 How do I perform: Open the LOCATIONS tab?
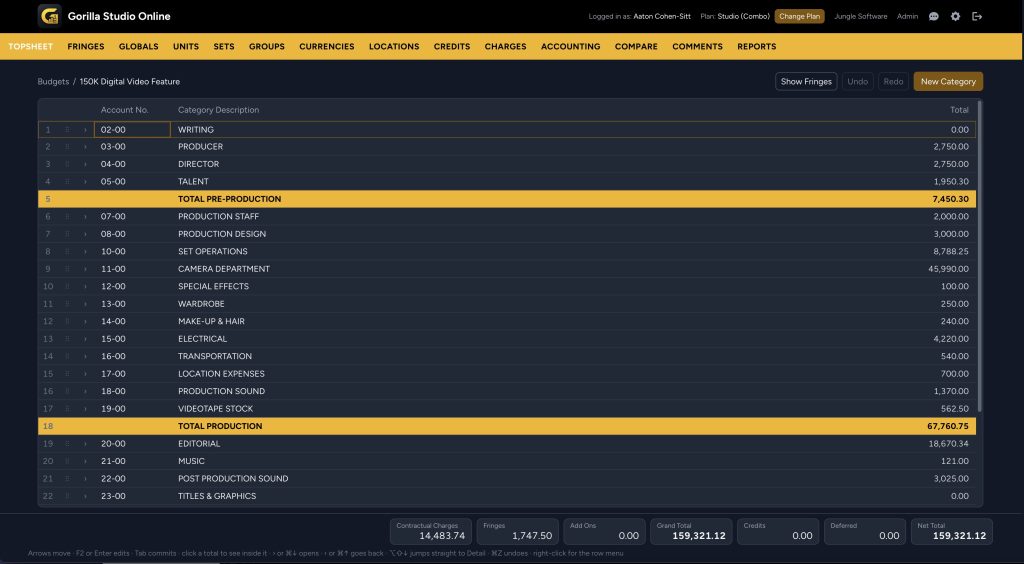click(x=394, y=46)
